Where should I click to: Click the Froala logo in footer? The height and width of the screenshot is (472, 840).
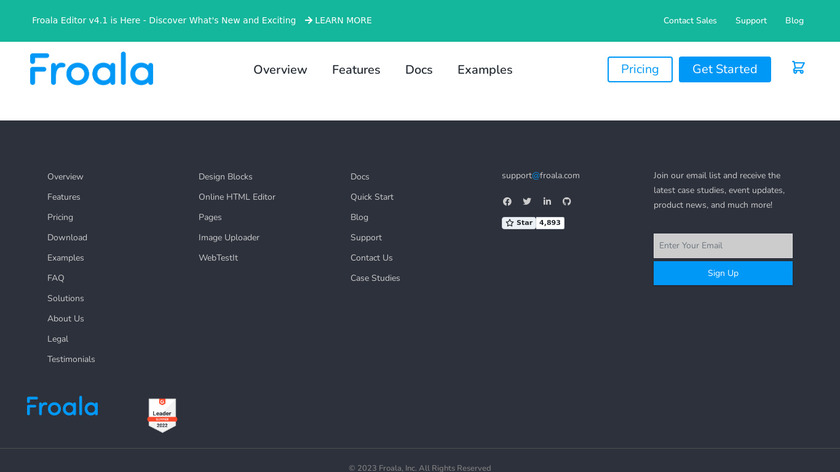[x=63, y=406]
